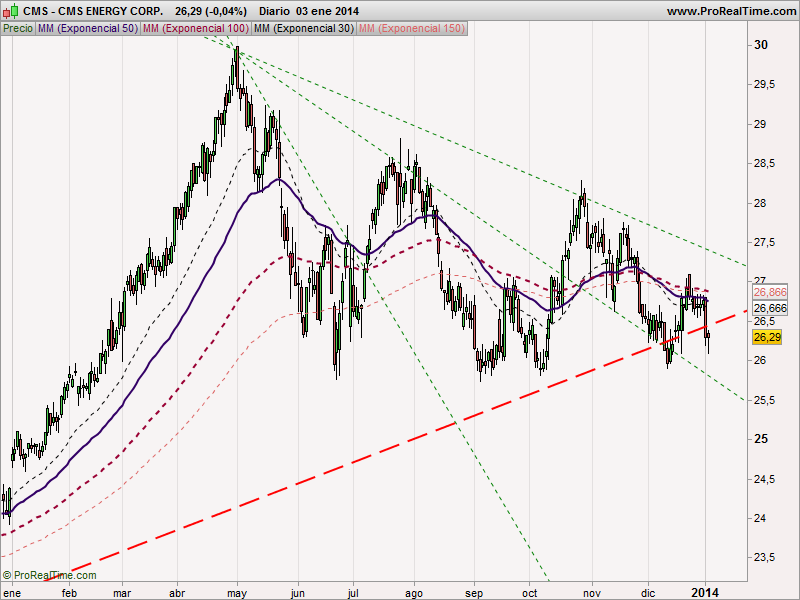Click the candlestick chart icon beside CMS title

click(10, 11)
